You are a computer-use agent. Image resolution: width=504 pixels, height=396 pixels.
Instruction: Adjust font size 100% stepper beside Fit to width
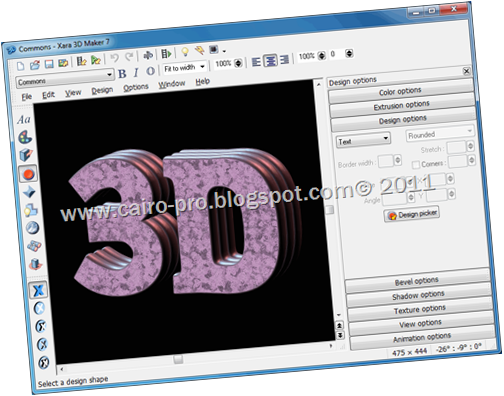point(238,63)
